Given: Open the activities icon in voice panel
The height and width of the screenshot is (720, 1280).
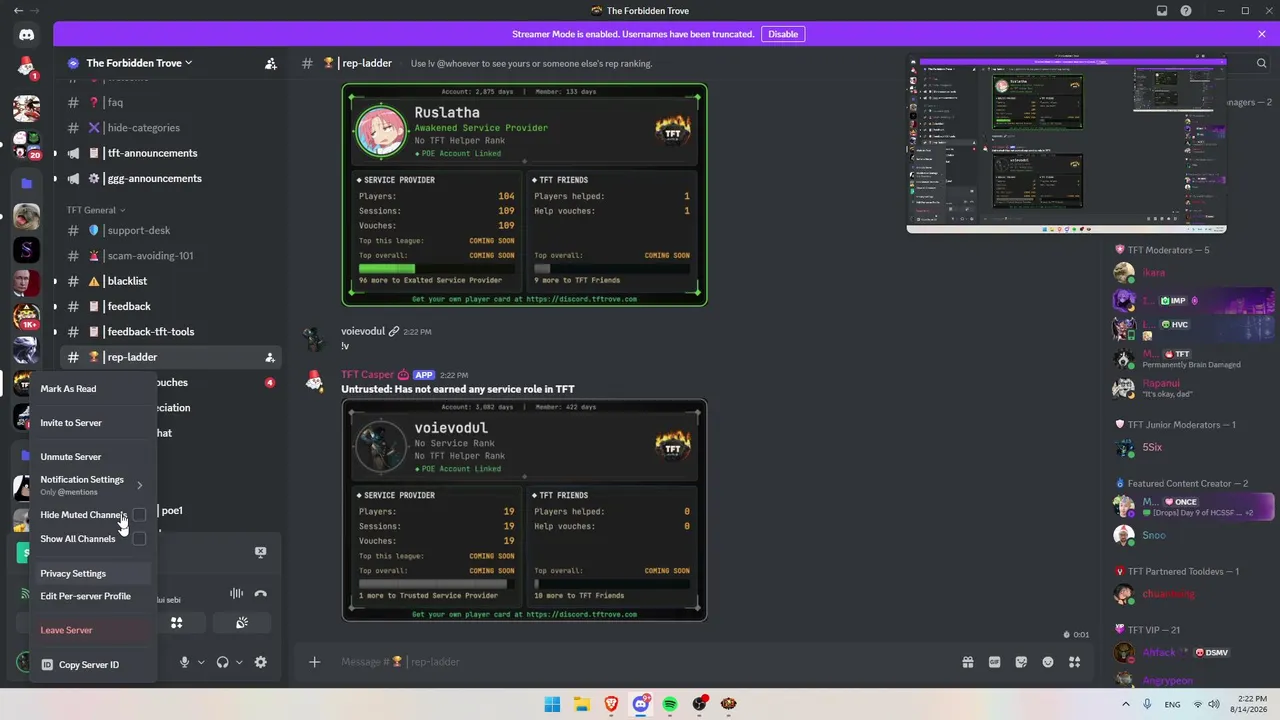Looking at the screenshot, I should tap(176, 623).
